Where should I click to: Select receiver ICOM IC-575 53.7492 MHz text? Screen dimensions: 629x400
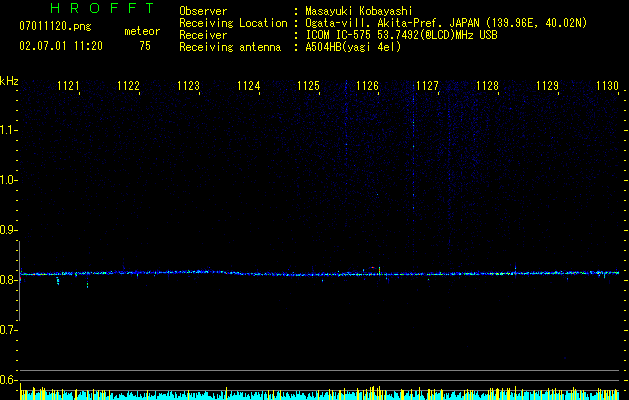401,35
